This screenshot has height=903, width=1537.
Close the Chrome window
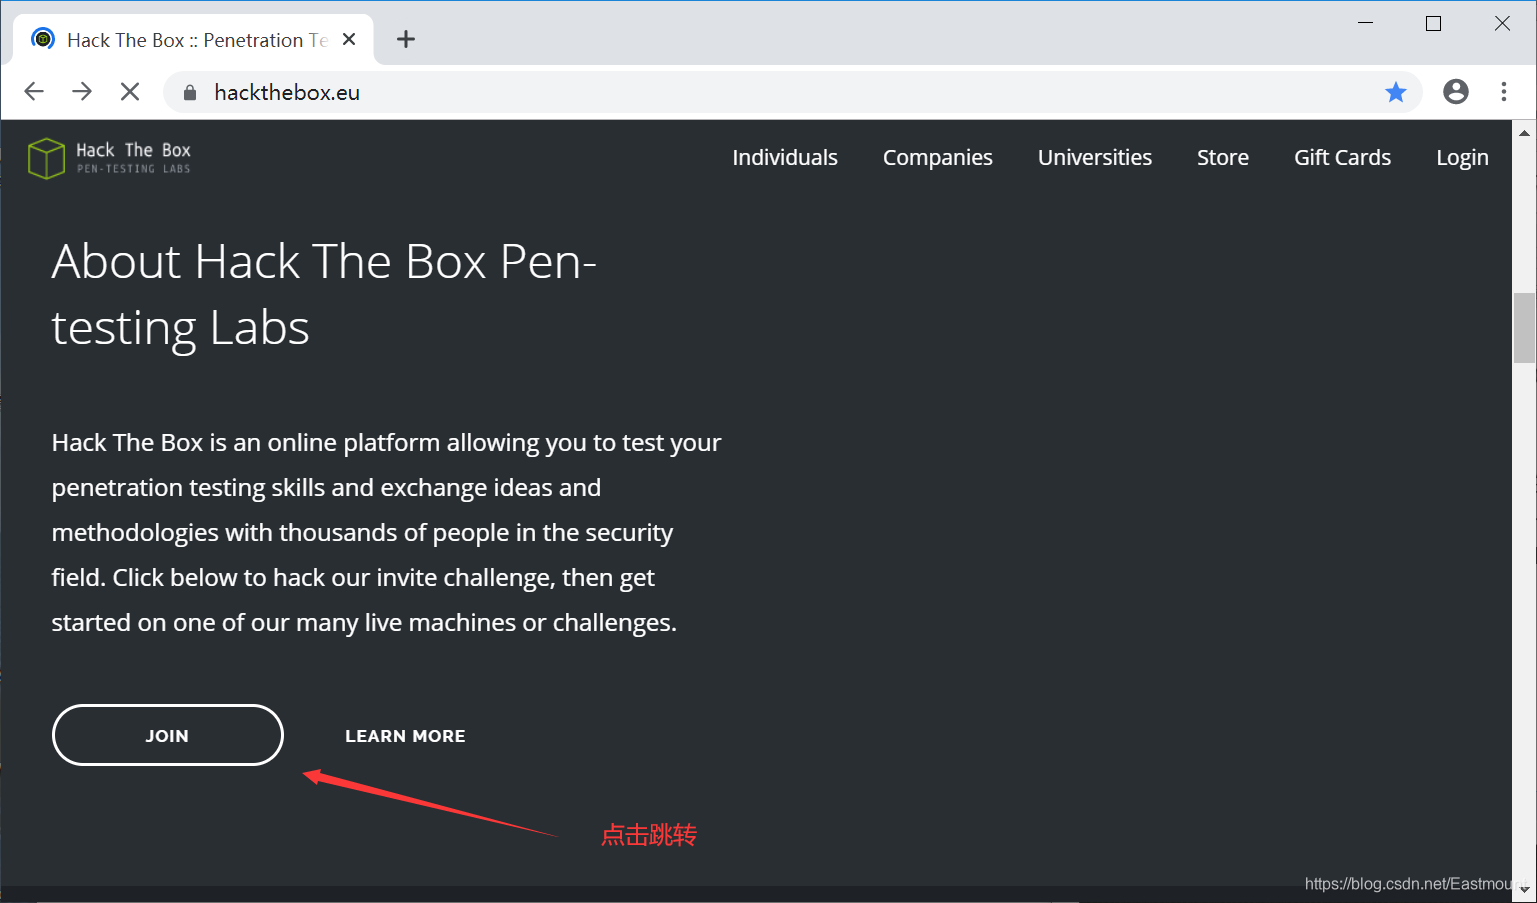pyautogui.click(x=1502, y=23)
